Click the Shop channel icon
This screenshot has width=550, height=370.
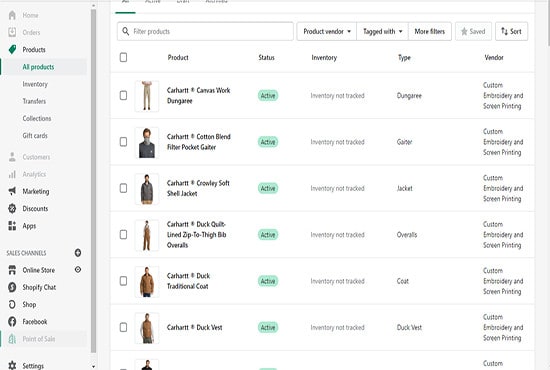[x=12, y=304]
